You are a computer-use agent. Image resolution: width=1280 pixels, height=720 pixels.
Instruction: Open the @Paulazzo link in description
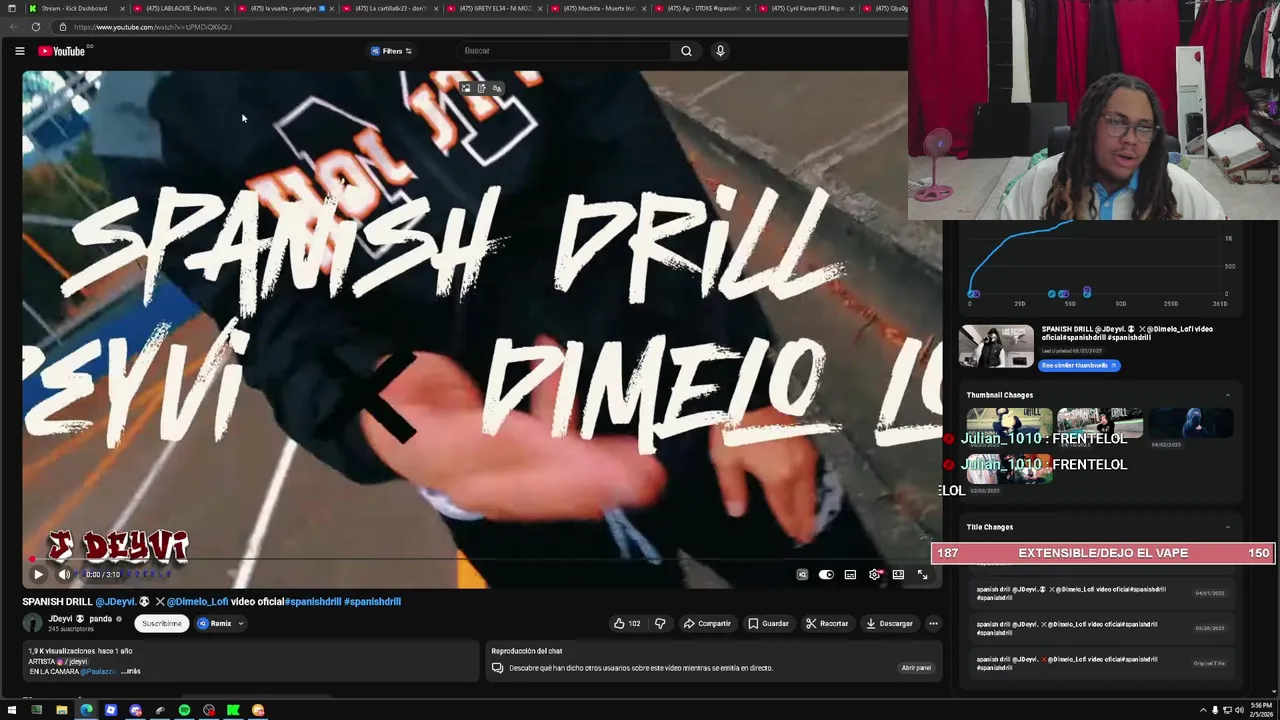point(98,672)
